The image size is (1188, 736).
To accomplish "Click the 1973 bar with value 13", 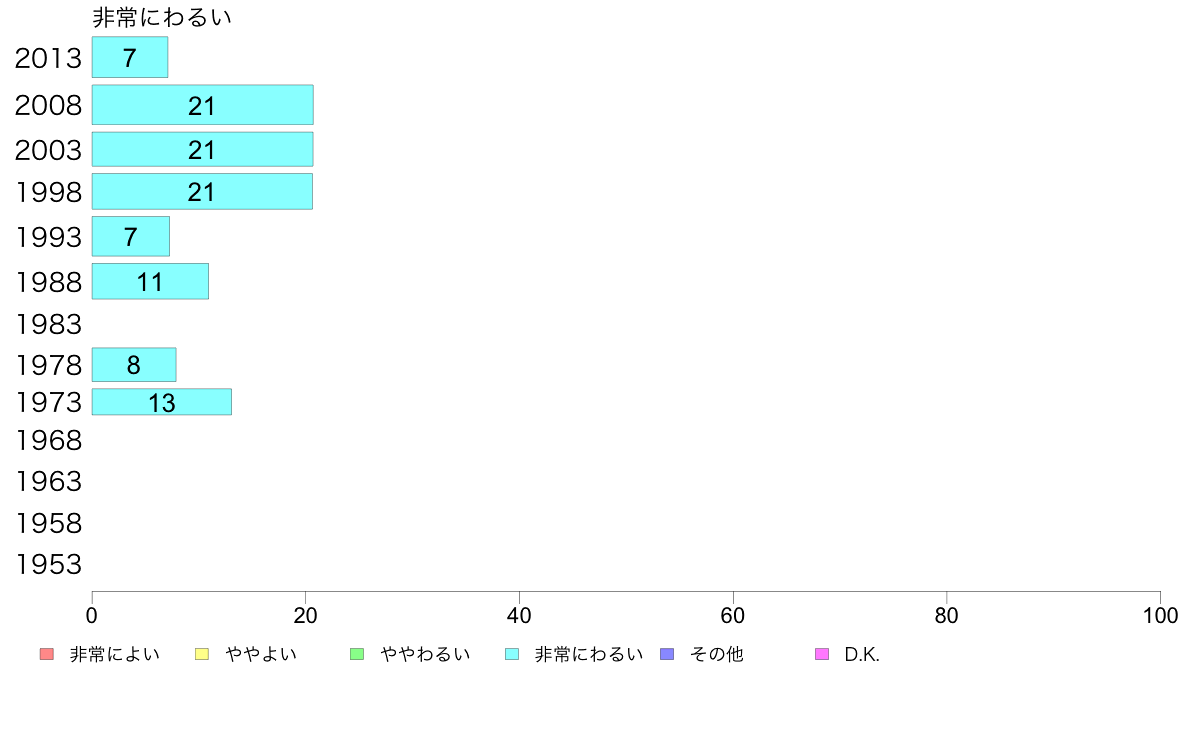I will coord(162,402).
